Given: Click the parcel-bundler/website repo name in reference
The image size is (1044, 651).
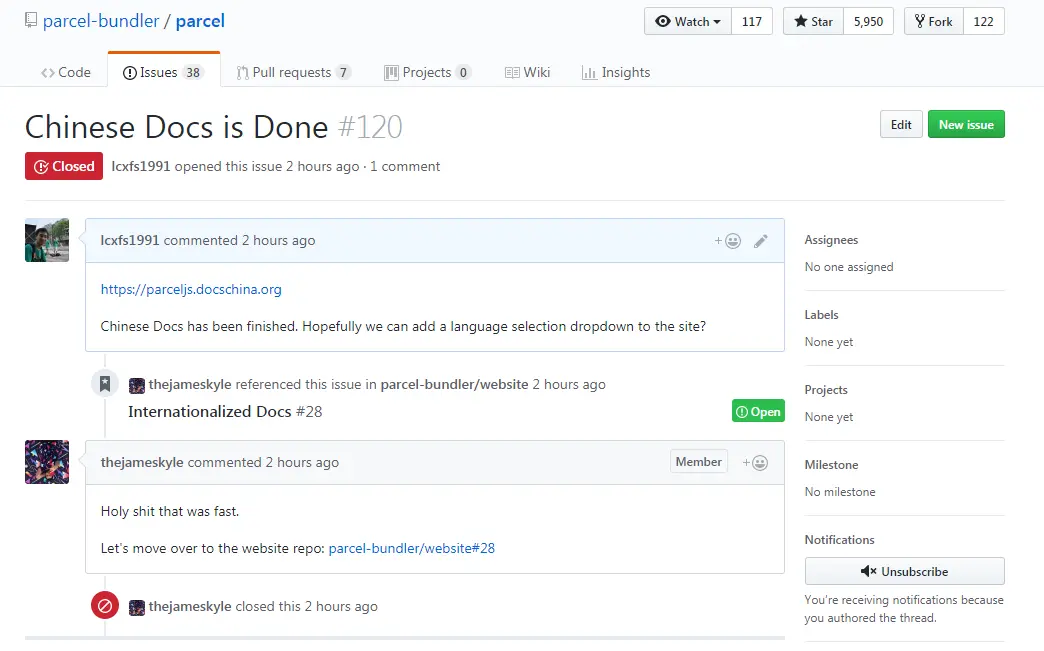Looking at the screenshot, I should (454, 385).
